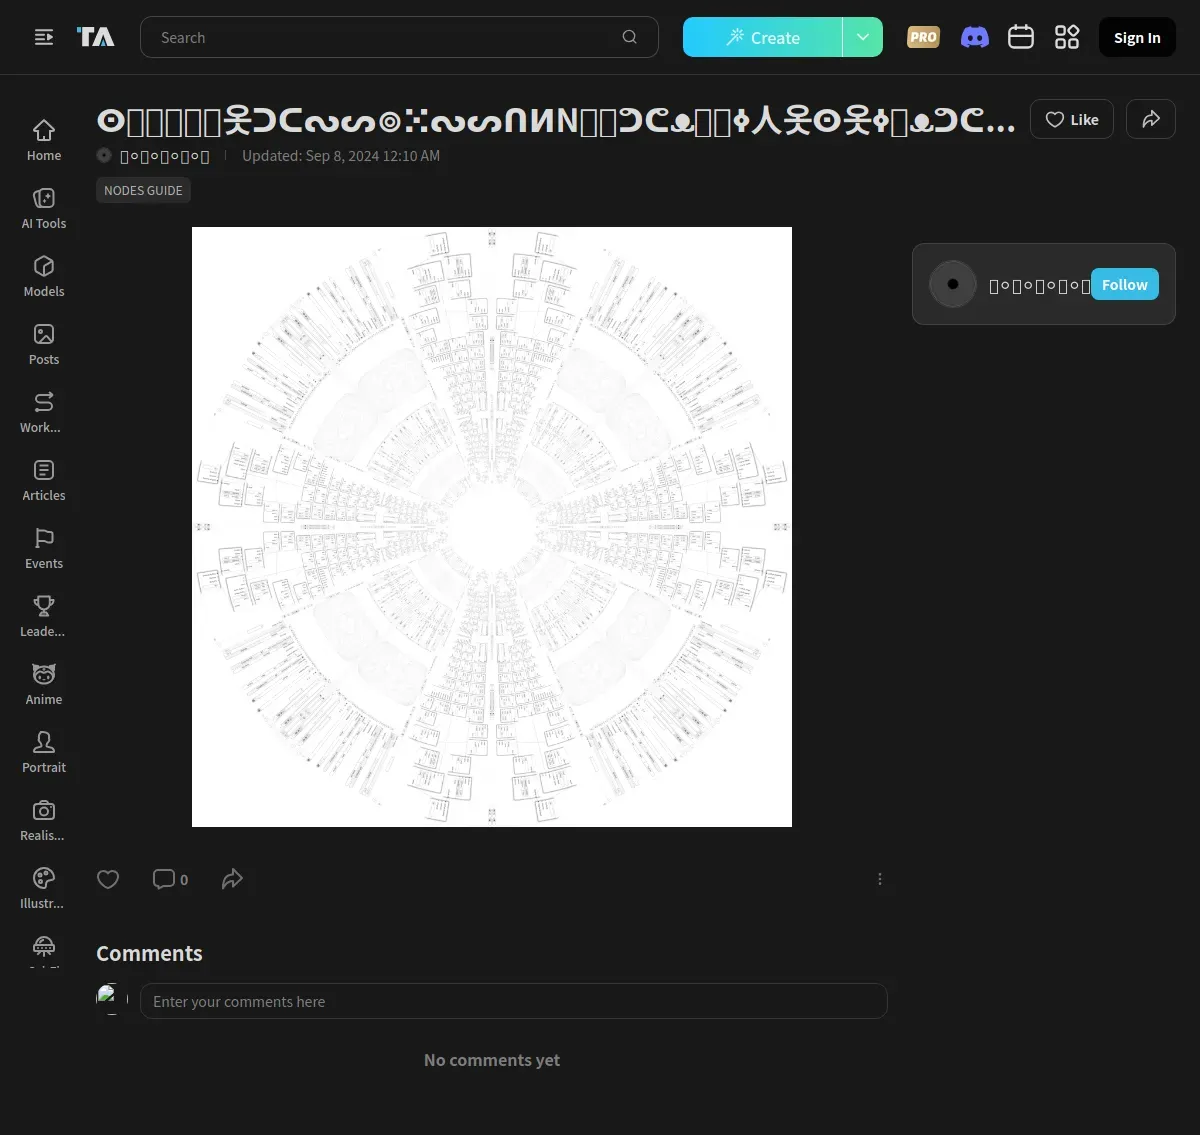1200x1135 pixels.
Task: Toggle the heart like icon below image
Action: click(x=108, y=879)
